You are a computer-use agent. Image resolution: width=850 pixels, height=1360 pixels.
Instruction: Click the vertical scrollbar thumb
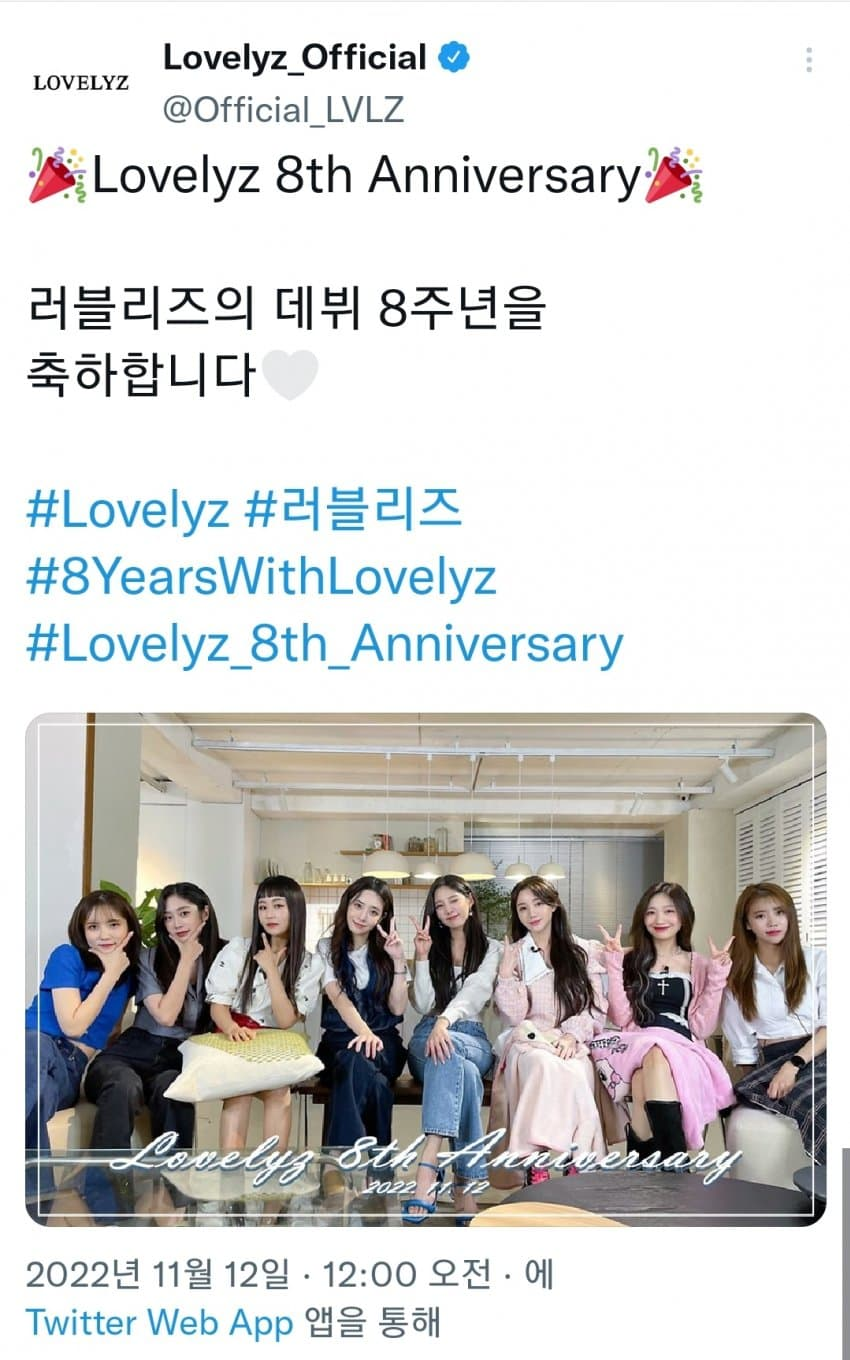pyautogui.click(x=846, y=1254)
